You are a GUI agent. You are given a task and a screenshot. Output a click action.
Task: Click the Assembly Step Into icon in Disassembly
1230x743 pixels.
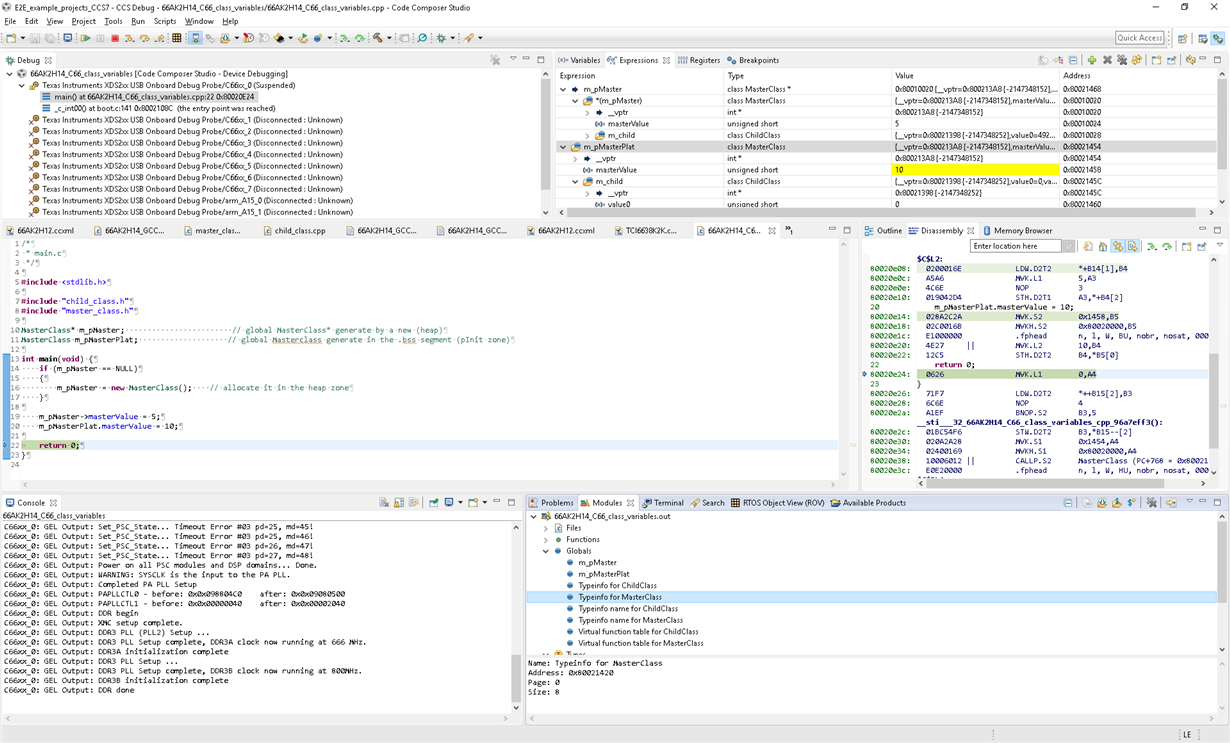click(x=1152, y=246)
